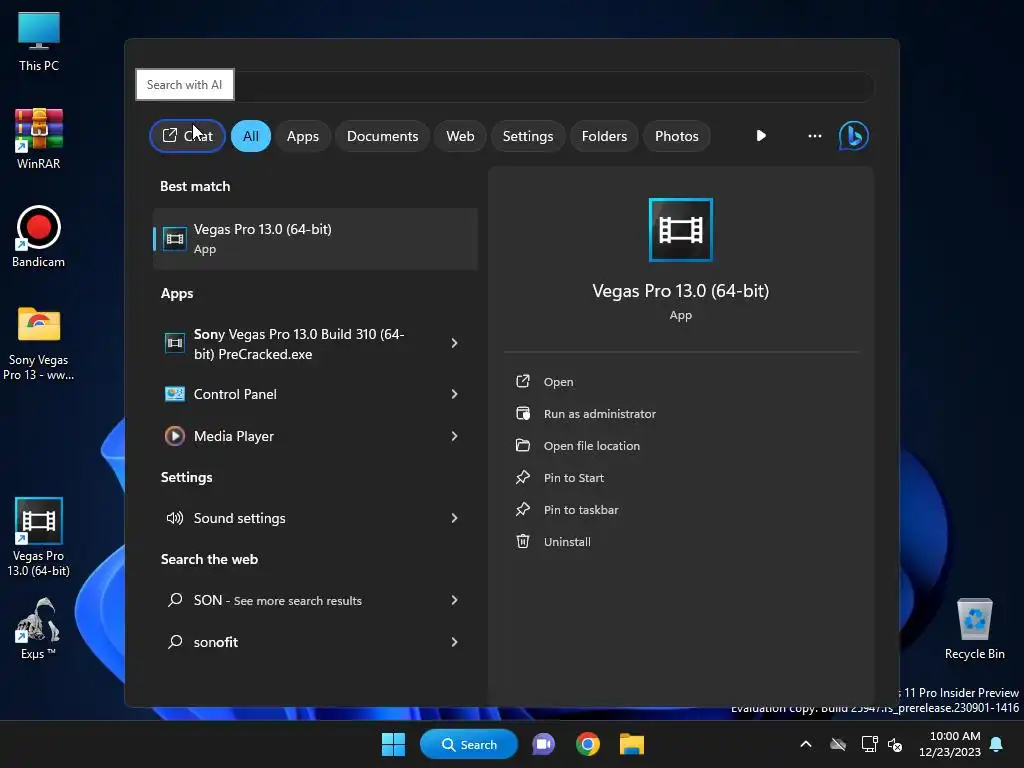Switch to the Chat filter
Viewport: 1024px width, 768px height.
tap(187, 136)
